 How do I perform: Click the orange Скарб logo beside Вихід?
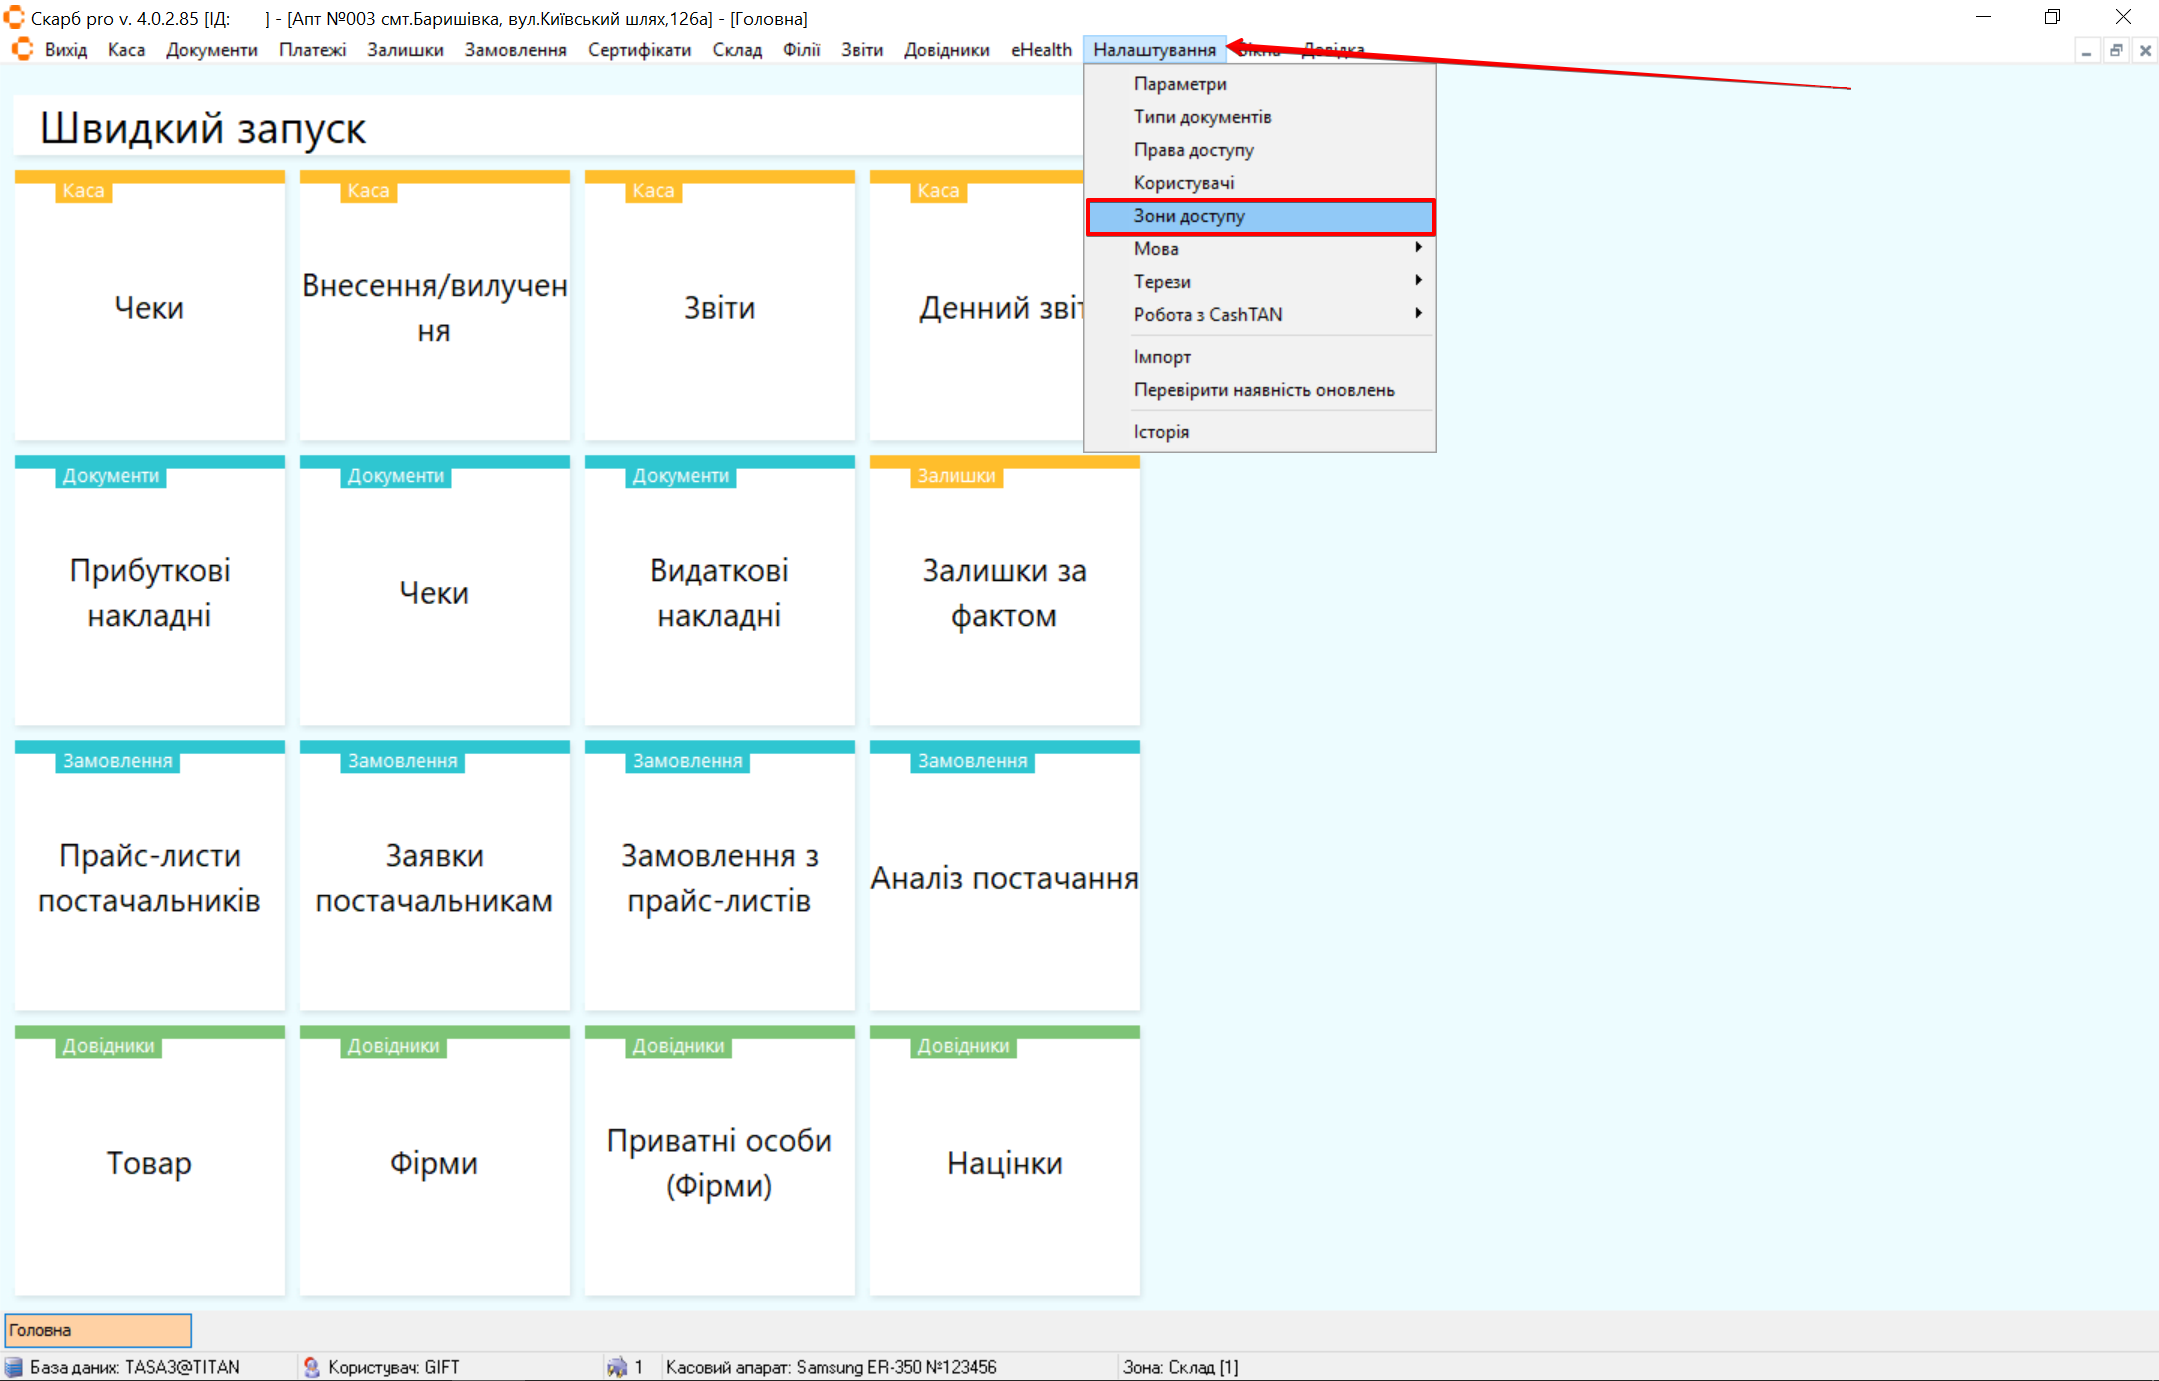click(22, 49)
